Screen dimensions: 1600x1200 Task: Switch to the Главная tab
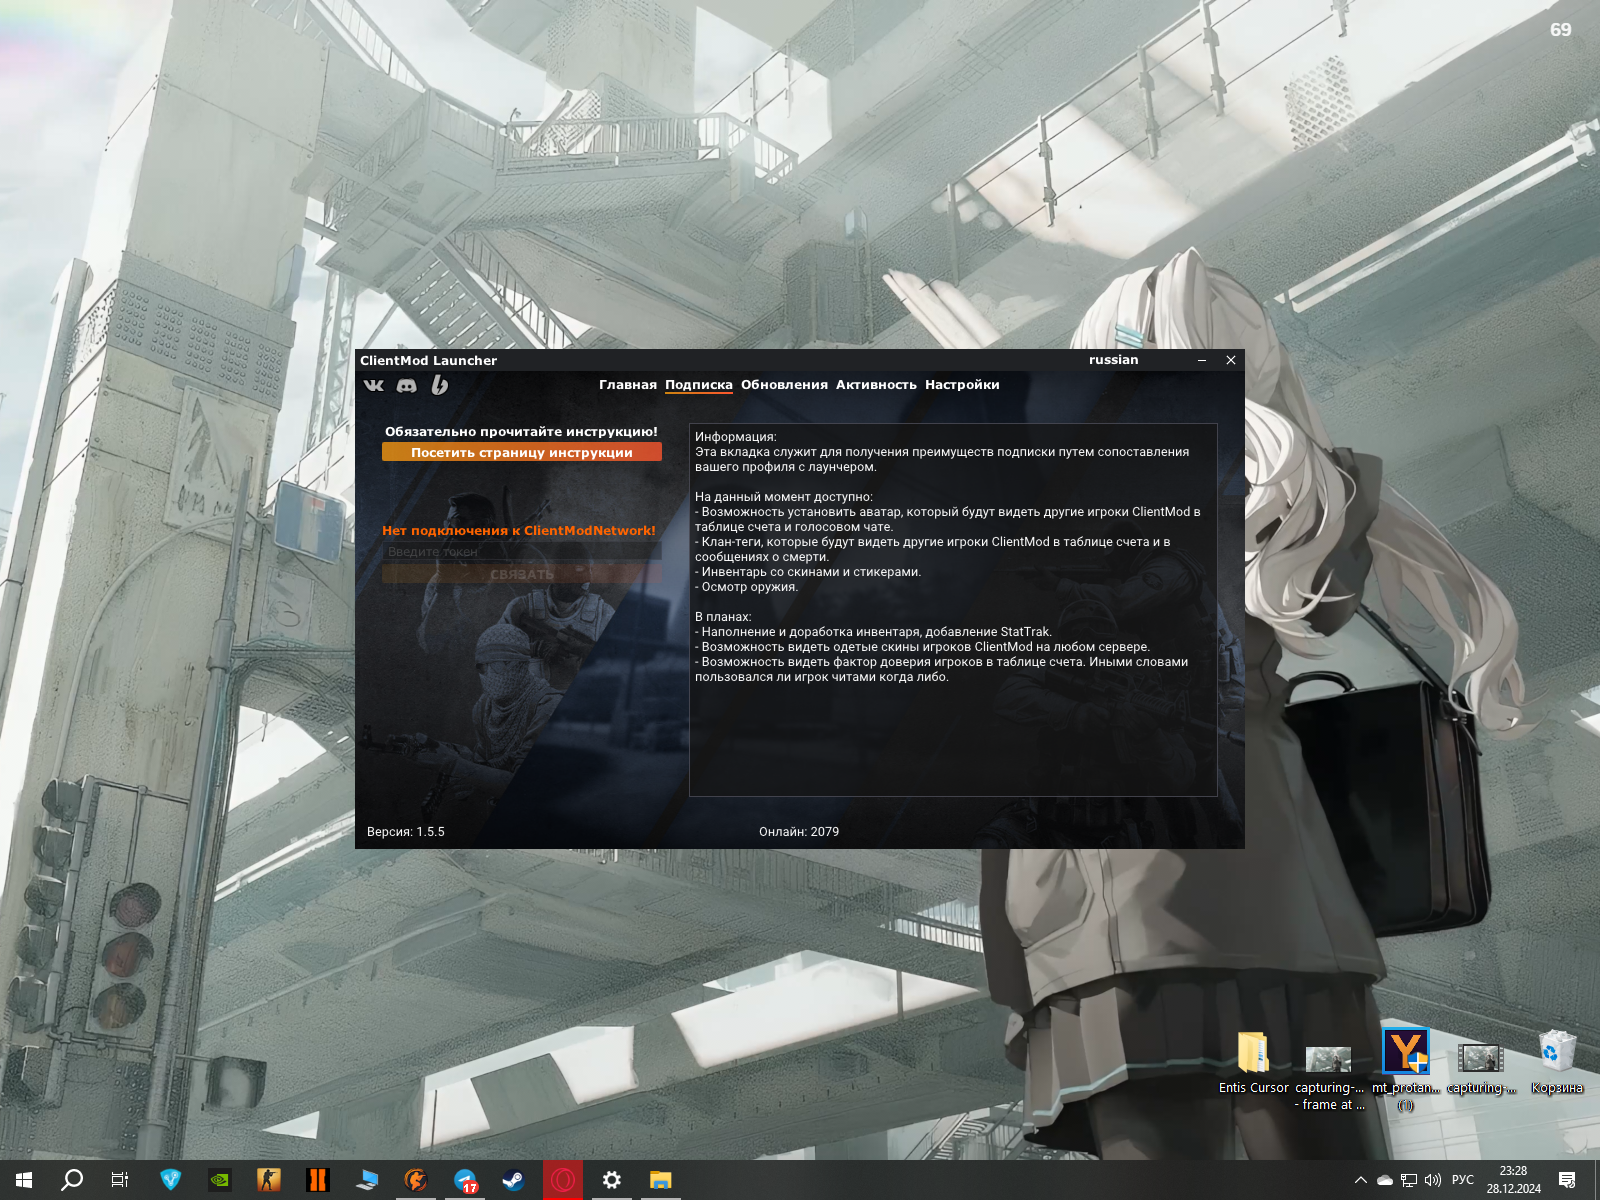click(x=627, y=385)
